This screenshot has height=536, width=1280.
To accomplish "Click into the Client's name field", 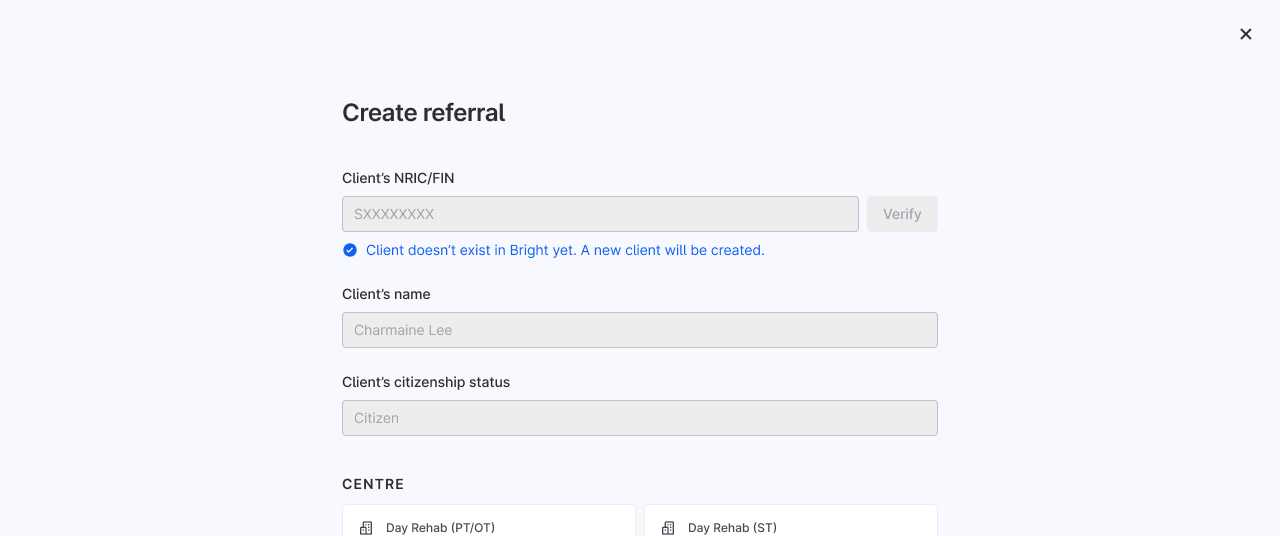I will tap(640, 330).
